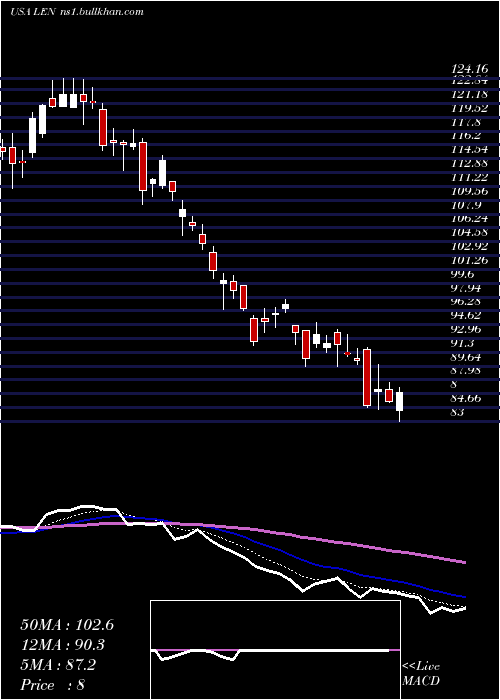The height and width of the screenshot is (700, 500).
Task: Click the 117.8 price level label
Action: pos(467,122)
